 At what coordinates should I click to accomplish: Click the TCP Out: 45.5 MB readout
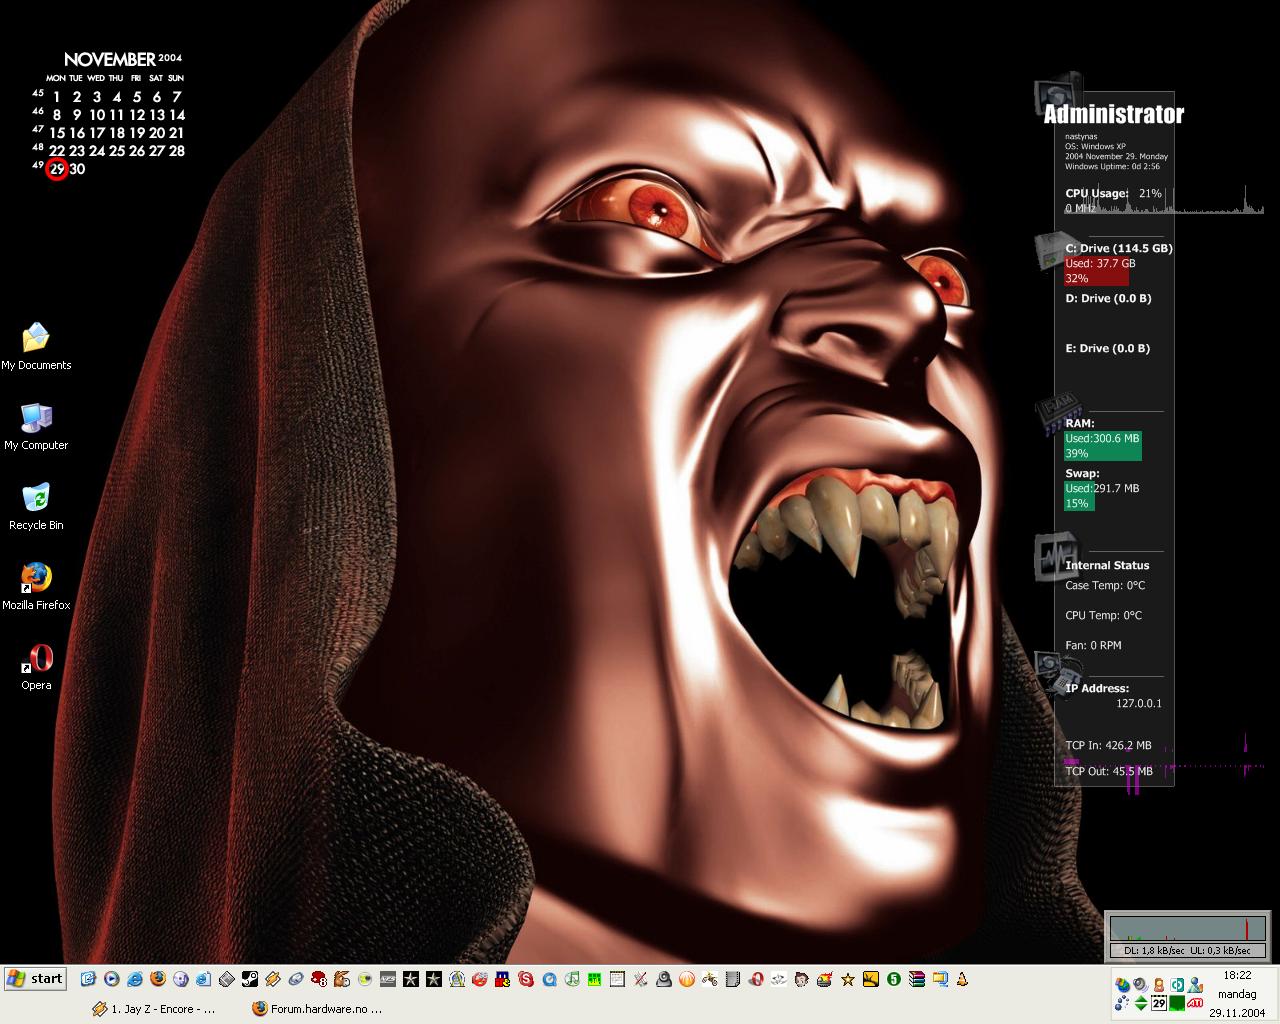tap(1109, 771)
